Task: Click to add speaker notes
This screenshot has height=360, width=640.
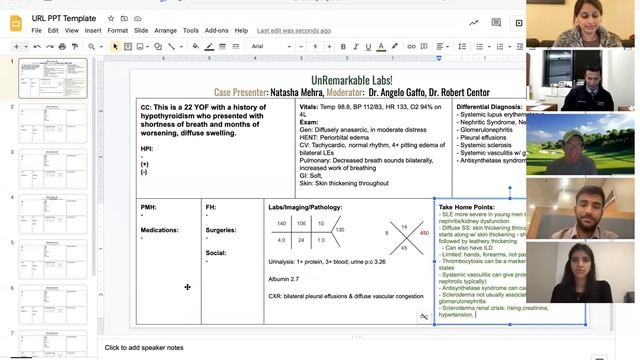Action: pyautogui.click(x=144, y=348)
